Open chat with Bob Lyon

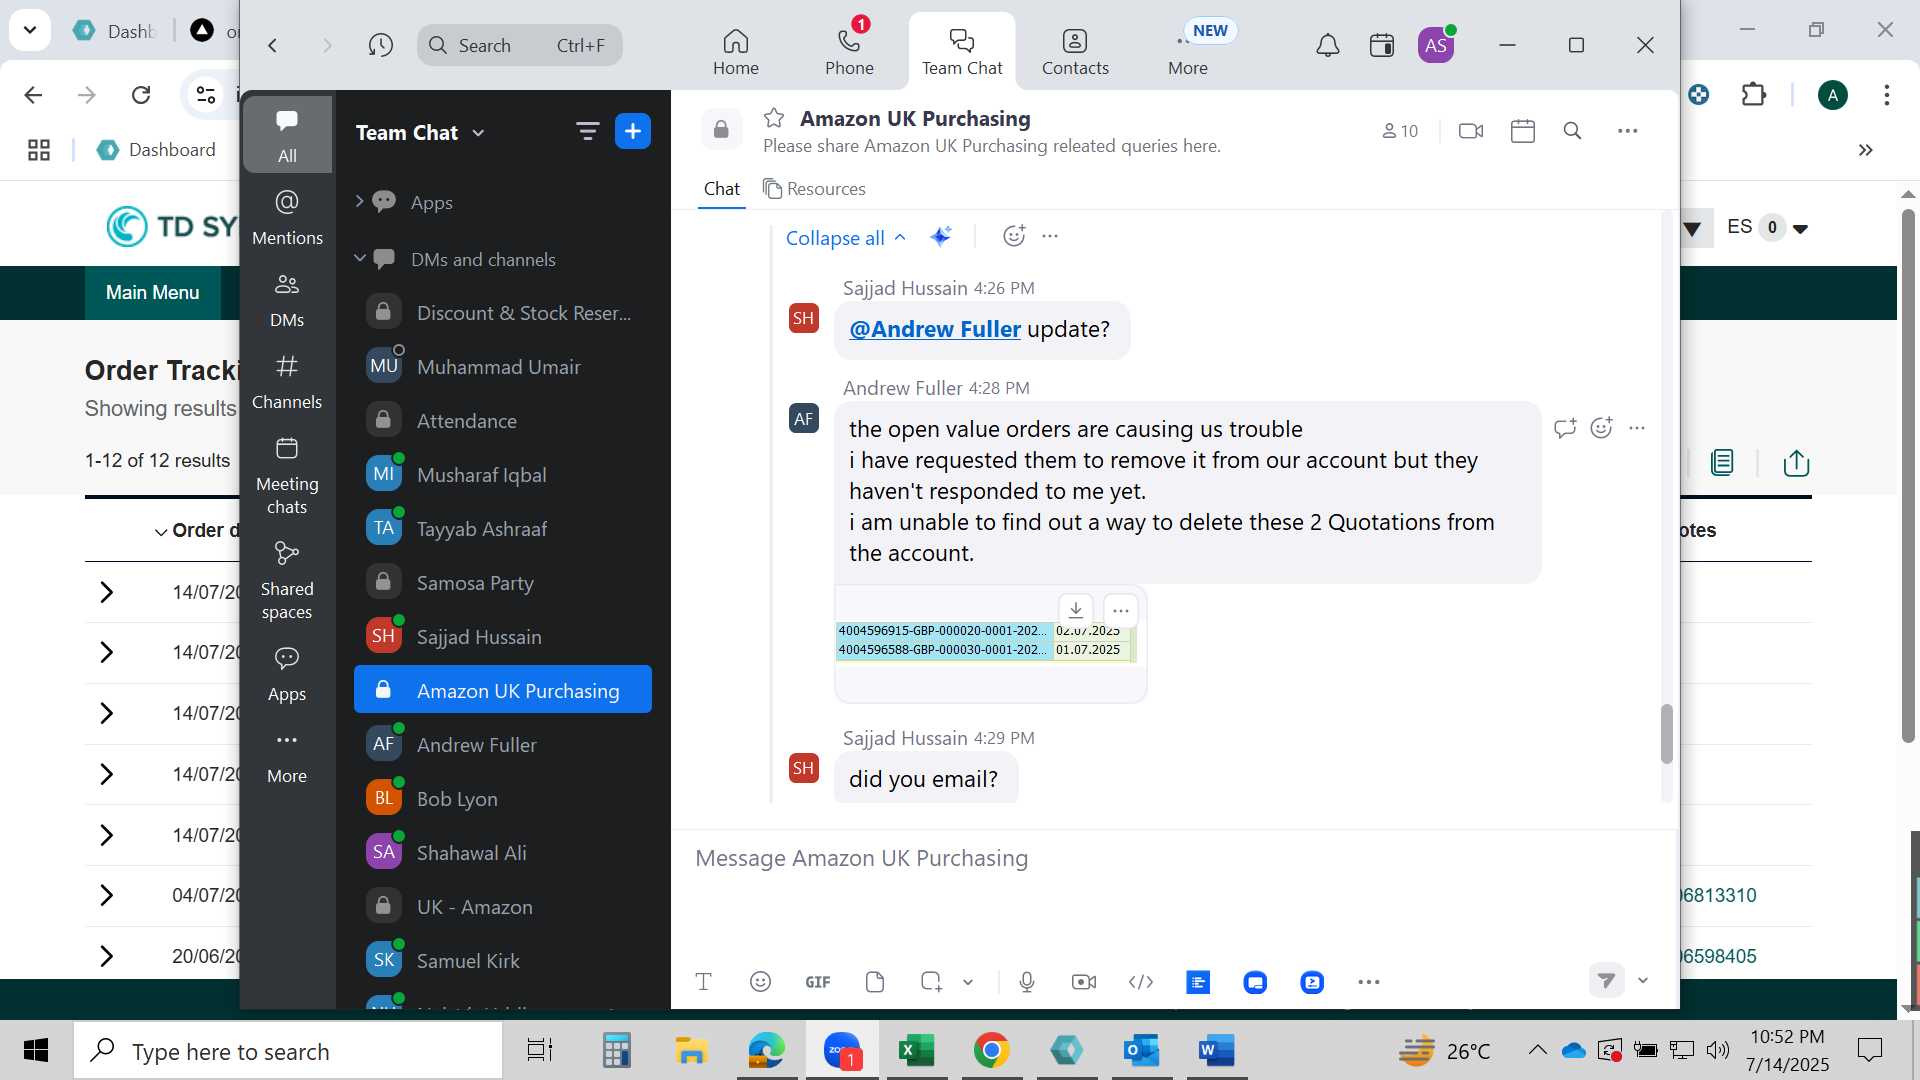(x=502, y=799)
